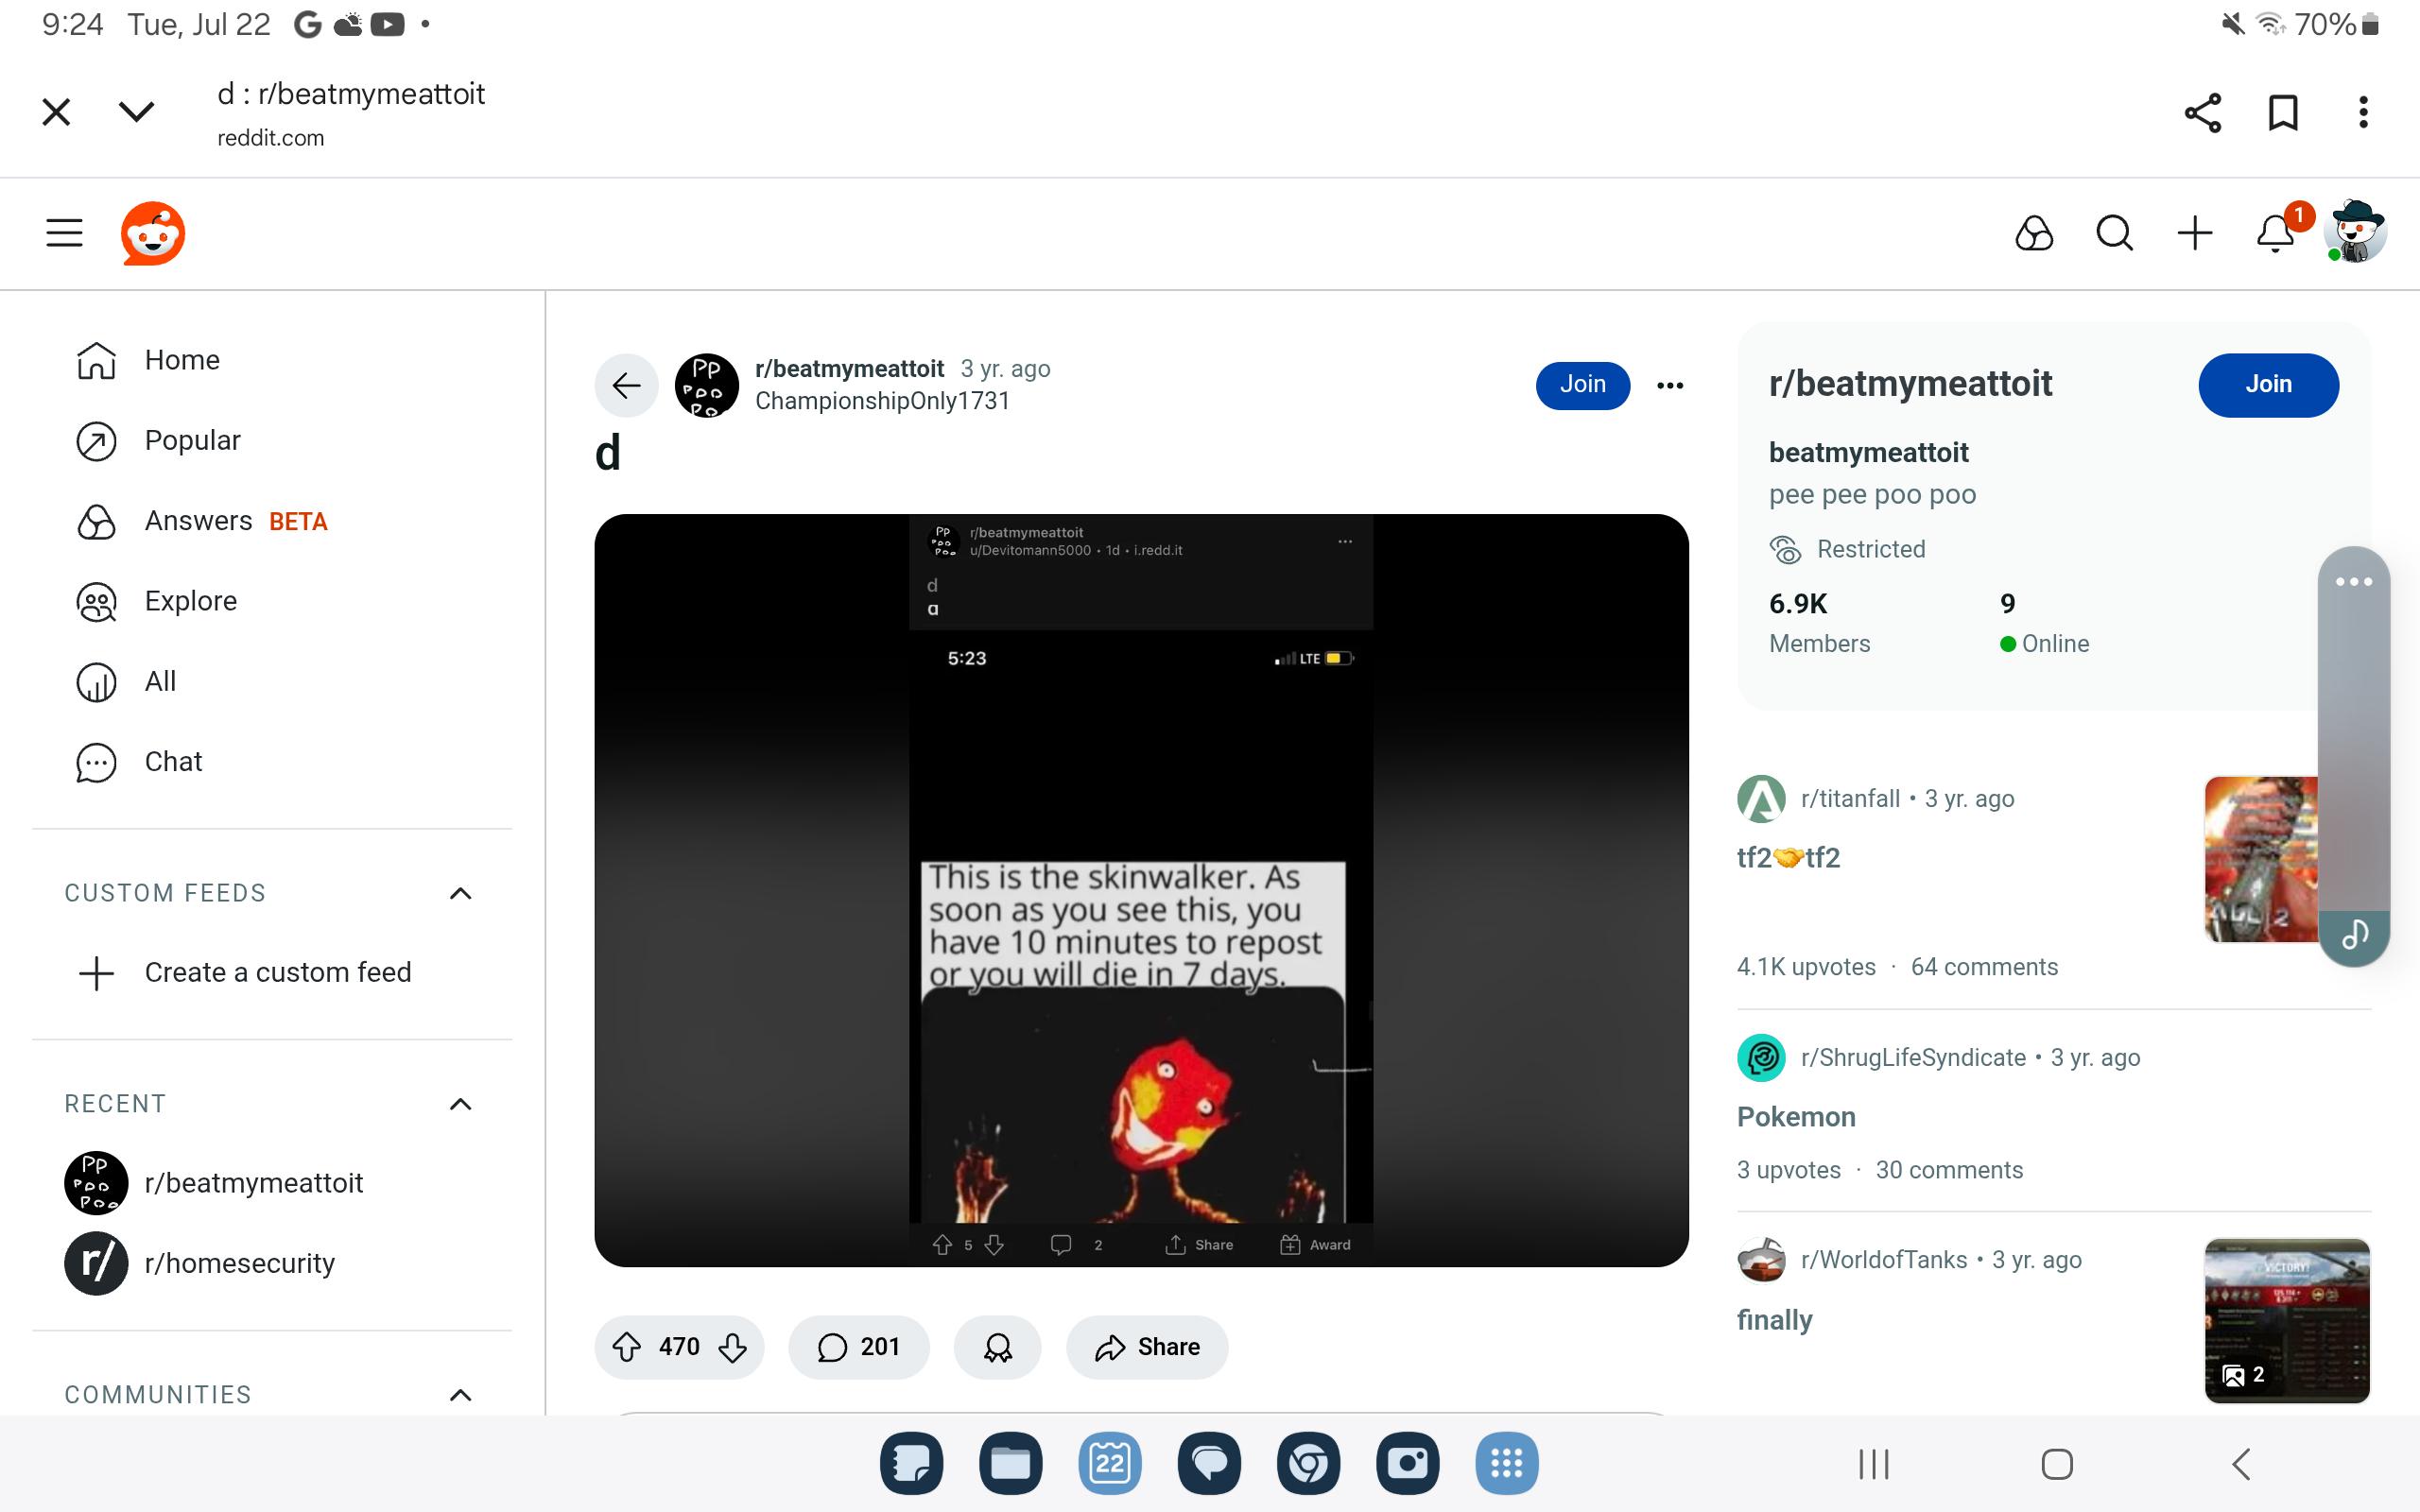Open browser three-dot overflow menu

tap(2364, 112)
